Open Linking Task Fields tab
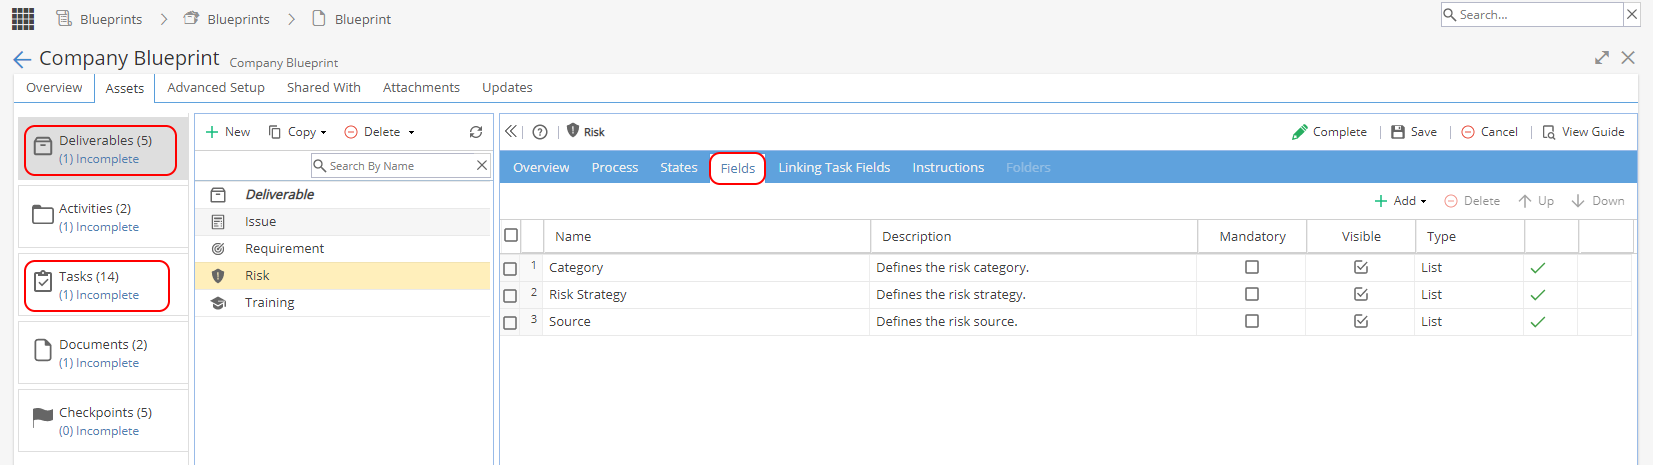Screen dimensions: 1653x465 (x=834, y=168)
